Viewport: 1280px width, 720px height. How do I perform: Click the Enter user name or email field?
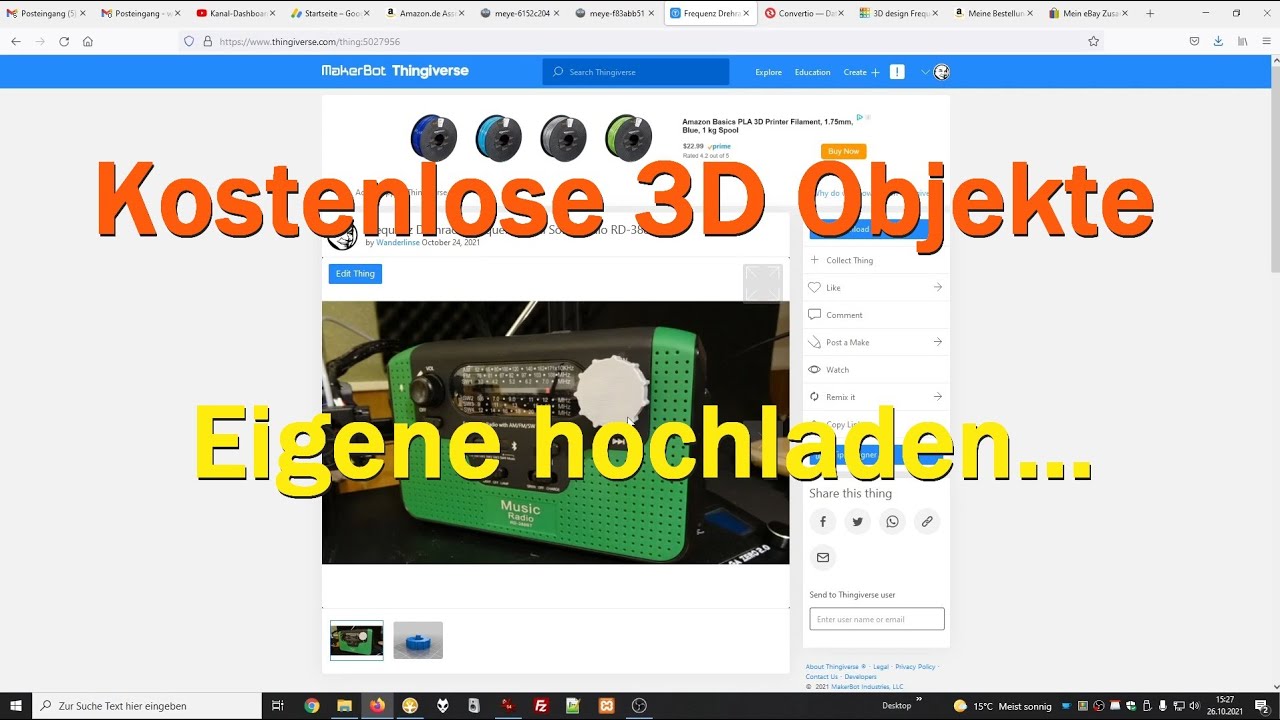877,619
